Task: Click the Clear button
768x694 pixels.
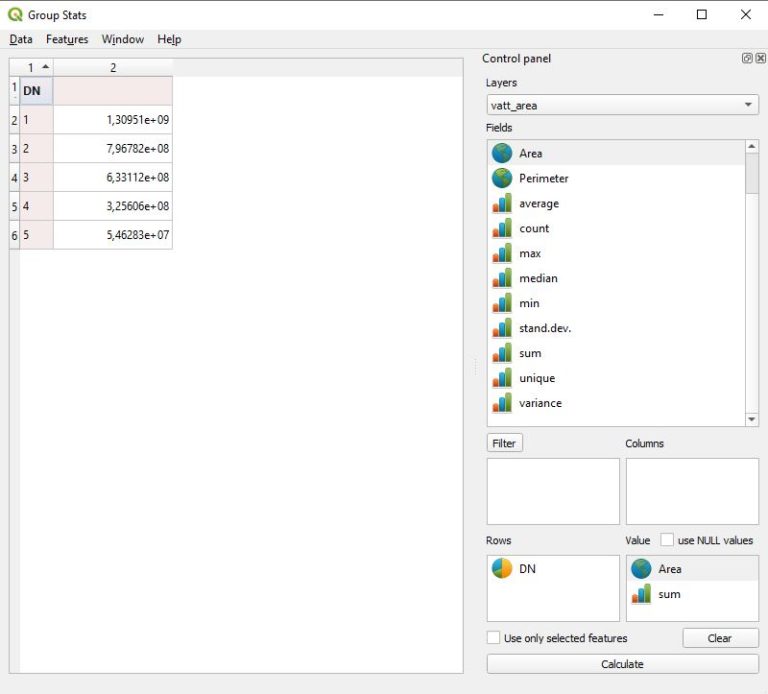Action: (720, 638)
